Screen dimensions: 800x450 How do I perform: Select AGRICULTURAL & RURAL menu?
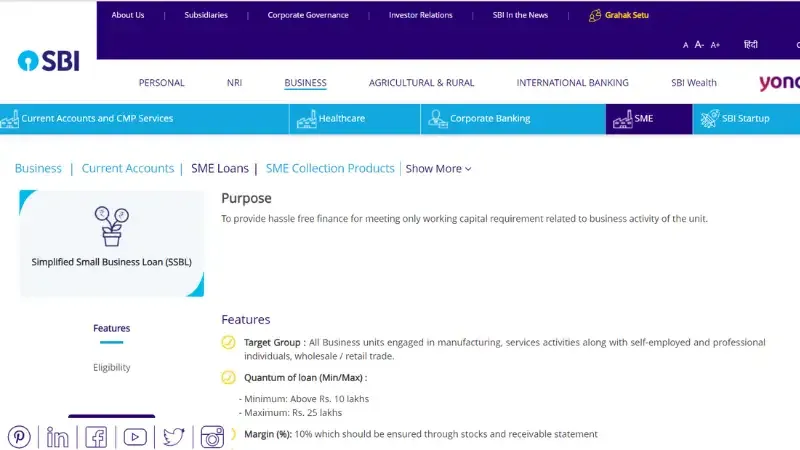tap(421, 83)
